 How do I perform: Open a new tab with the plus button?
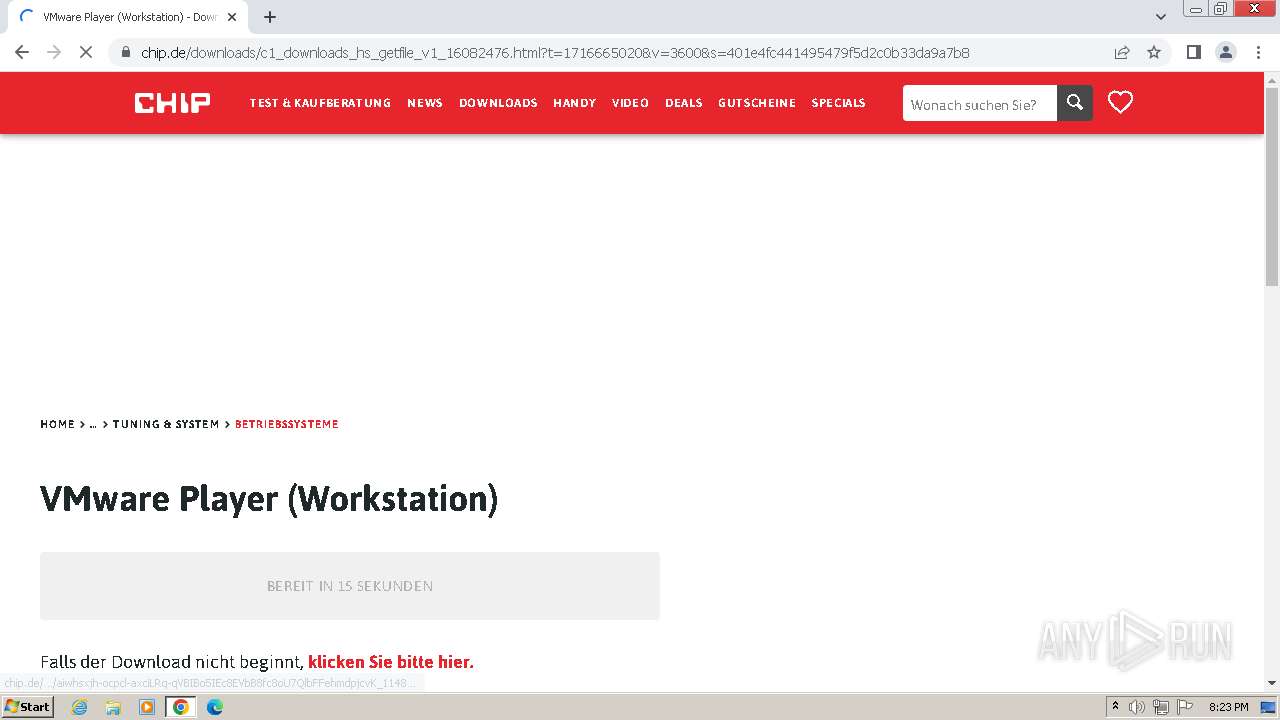[270, 17]
